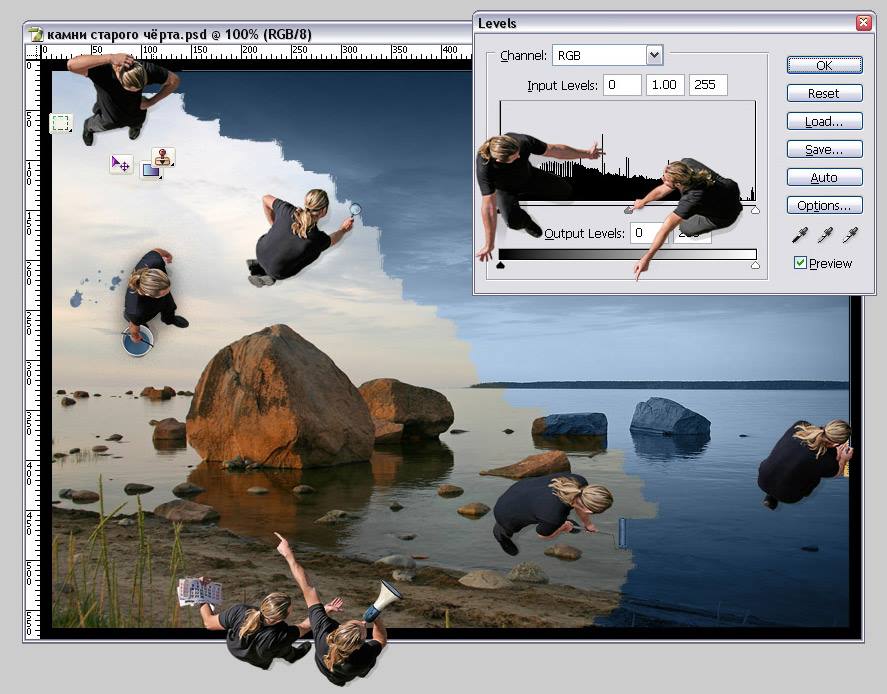Click the Load... button
Image resolution: width=887 pixels, height=694 pixels.
823,121
